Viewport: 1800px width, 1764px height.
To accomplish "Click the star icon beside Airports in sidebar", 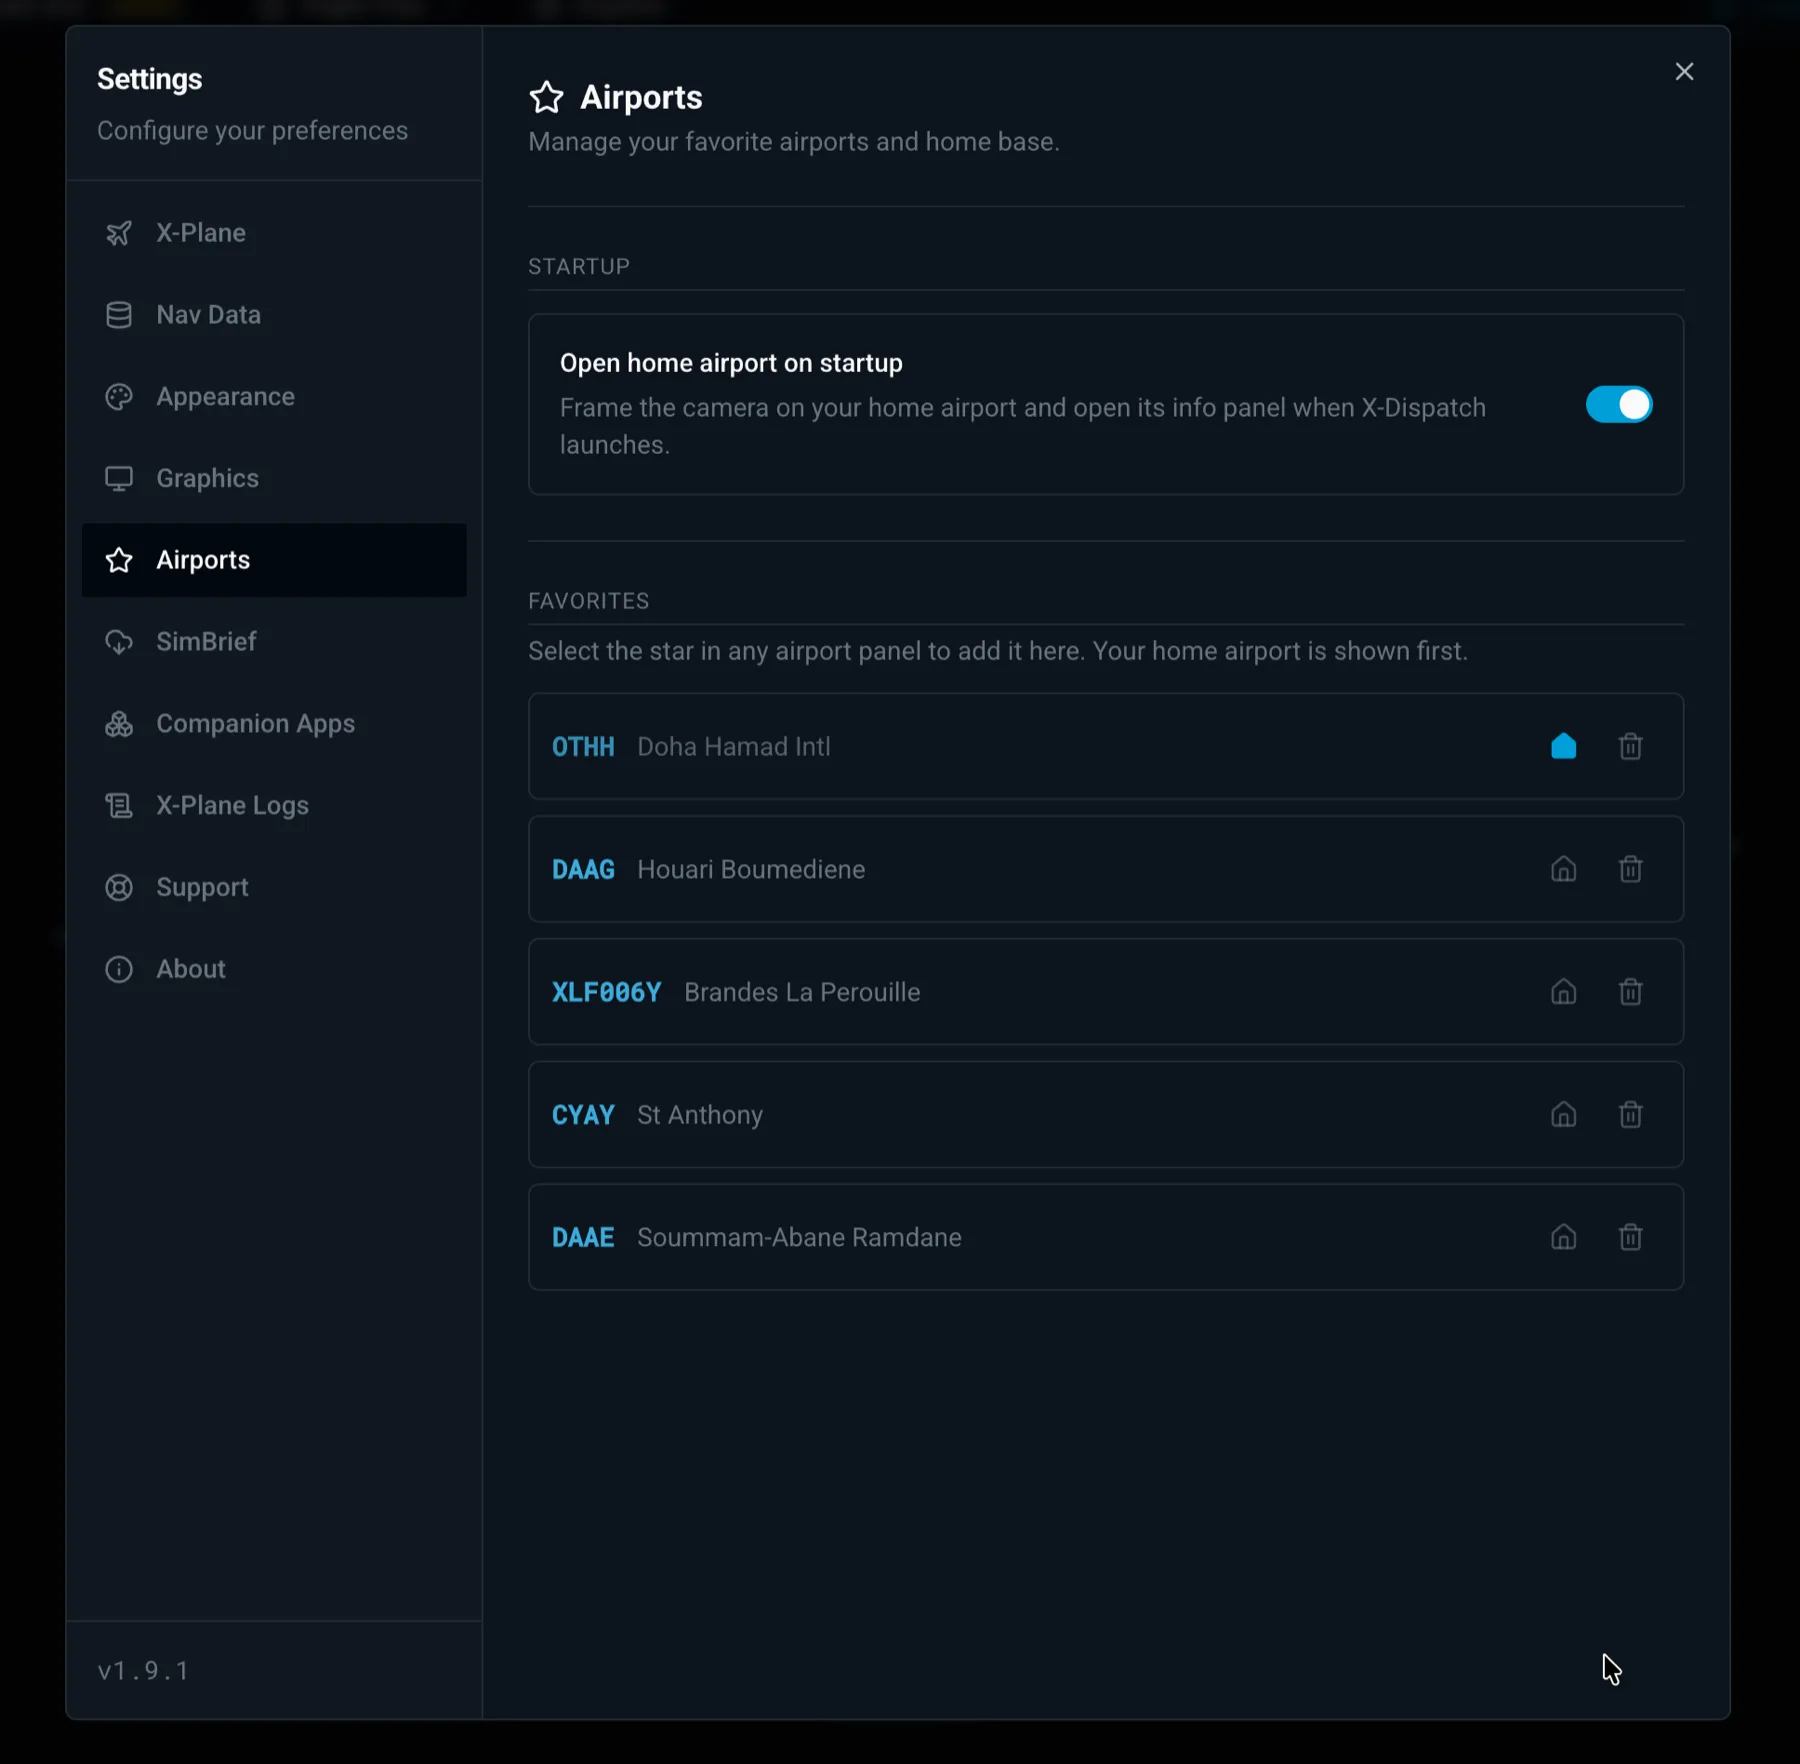I will click(119, 560).
